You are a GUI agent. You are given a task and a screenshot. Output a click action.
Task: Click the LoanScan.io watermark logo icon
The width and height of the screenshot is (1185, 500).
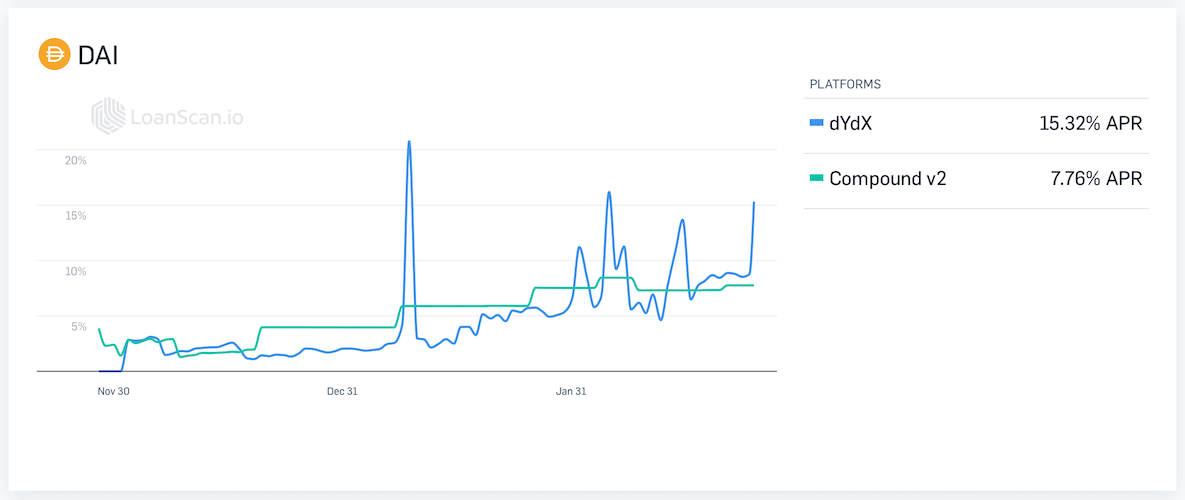pyautogui.click(x=108, y=117)
